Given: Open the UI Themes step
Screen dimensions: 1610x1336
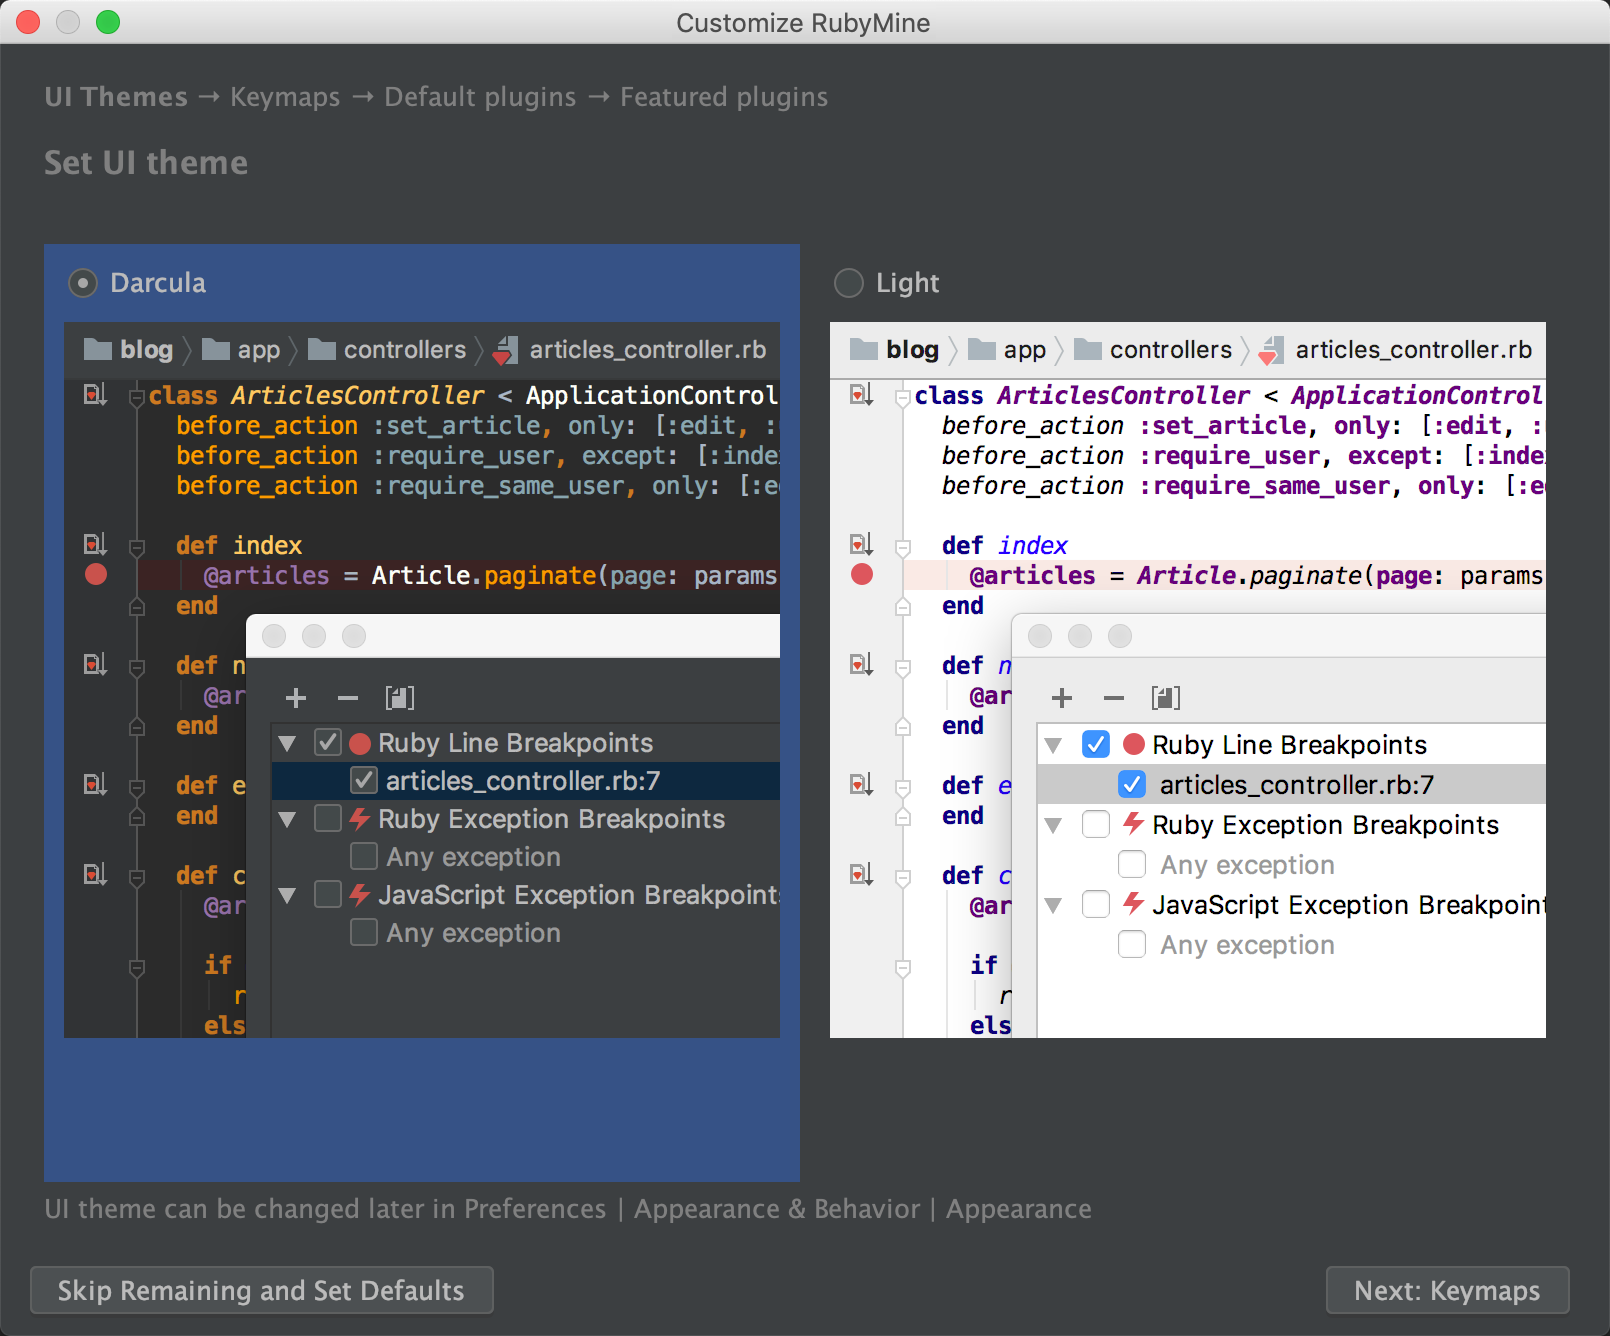Looking at the screenshot, I should [x=116, y=97].
